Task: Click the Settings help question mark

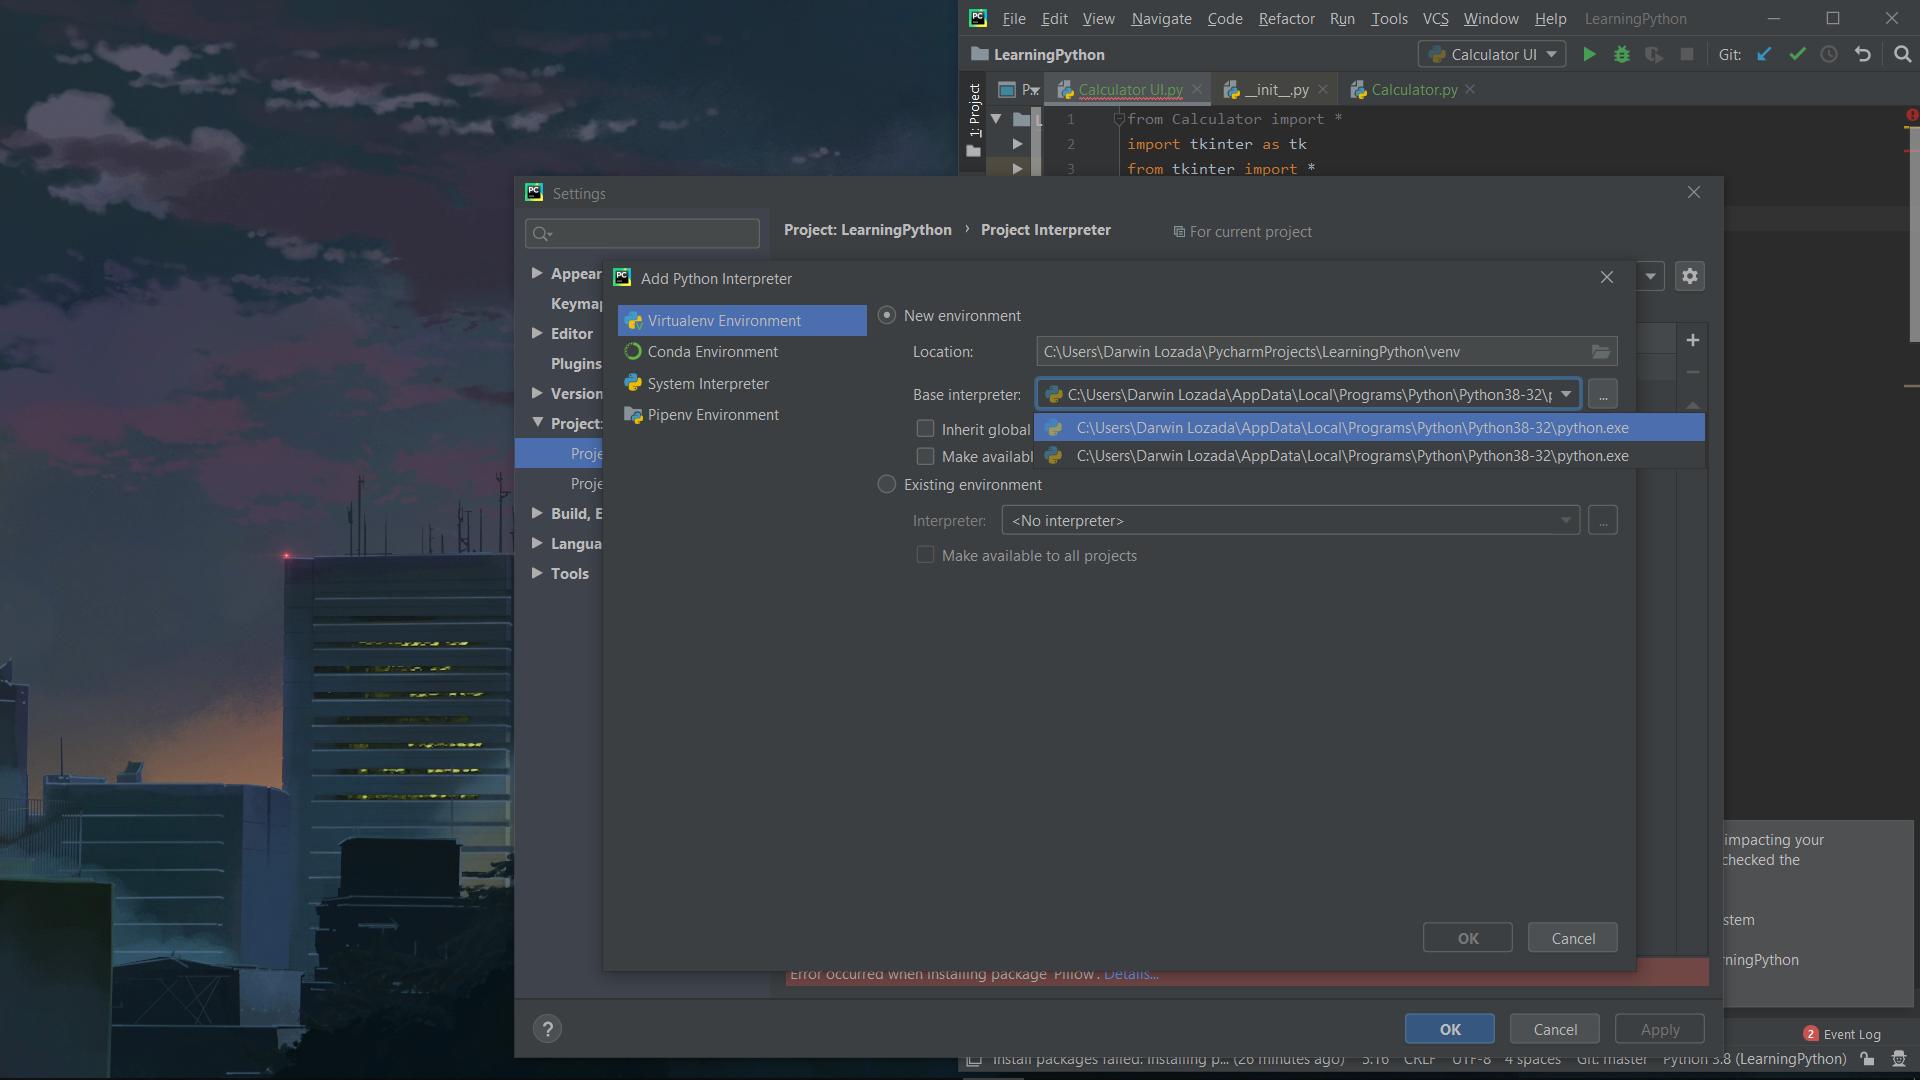Action: coord(547,1029)
